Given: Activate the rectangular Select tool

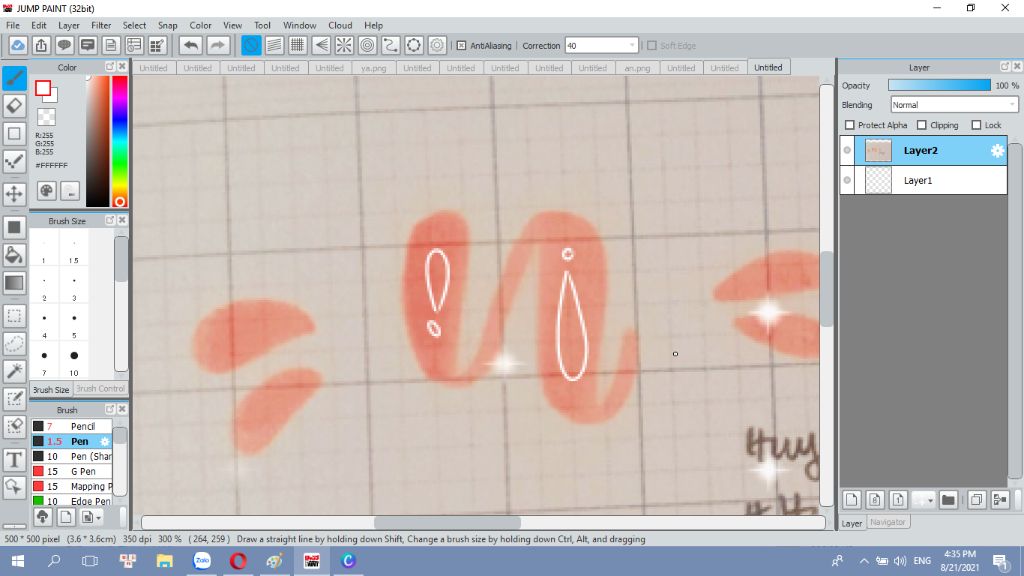Looking at the screenshot, I should pos(14,316).
